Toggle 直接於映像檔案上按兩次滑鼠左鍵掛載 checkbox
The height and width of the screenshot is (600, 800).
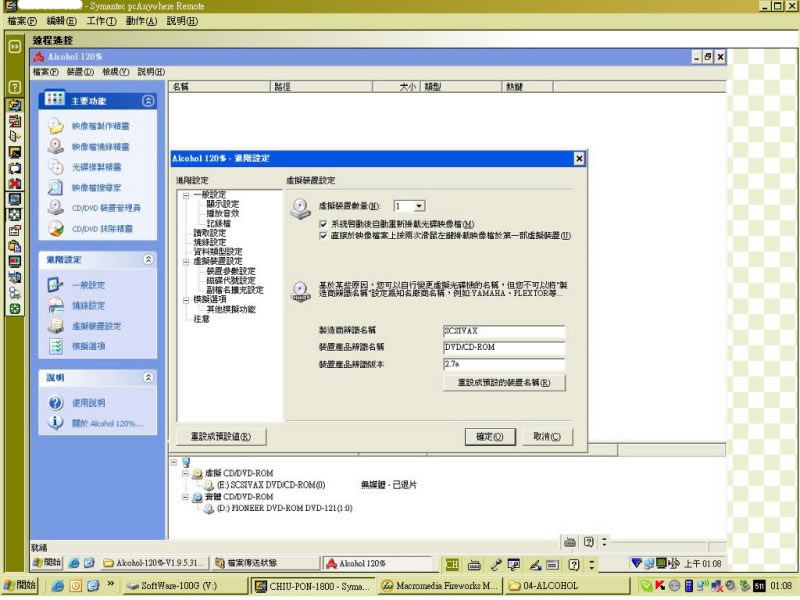pyautogui.click(x=323, y=236)
